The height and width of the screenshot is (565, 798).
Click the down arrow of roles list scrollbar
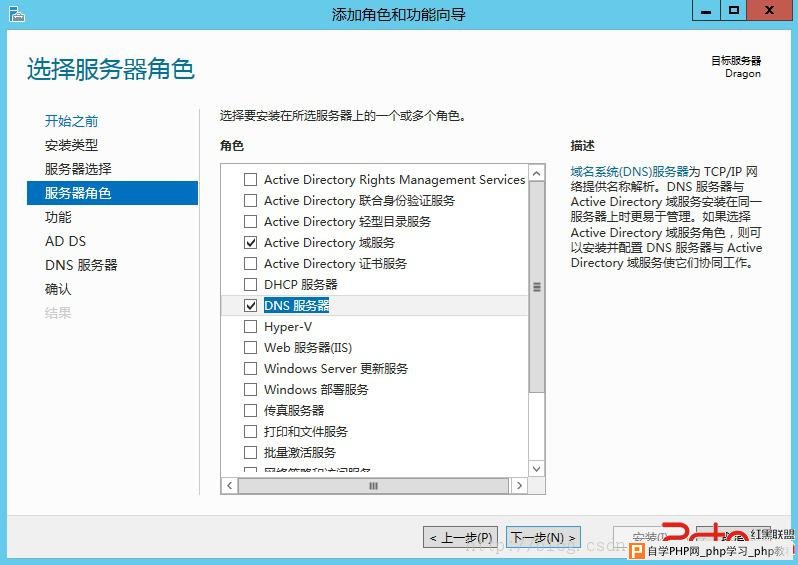click(x=536, y=469)
